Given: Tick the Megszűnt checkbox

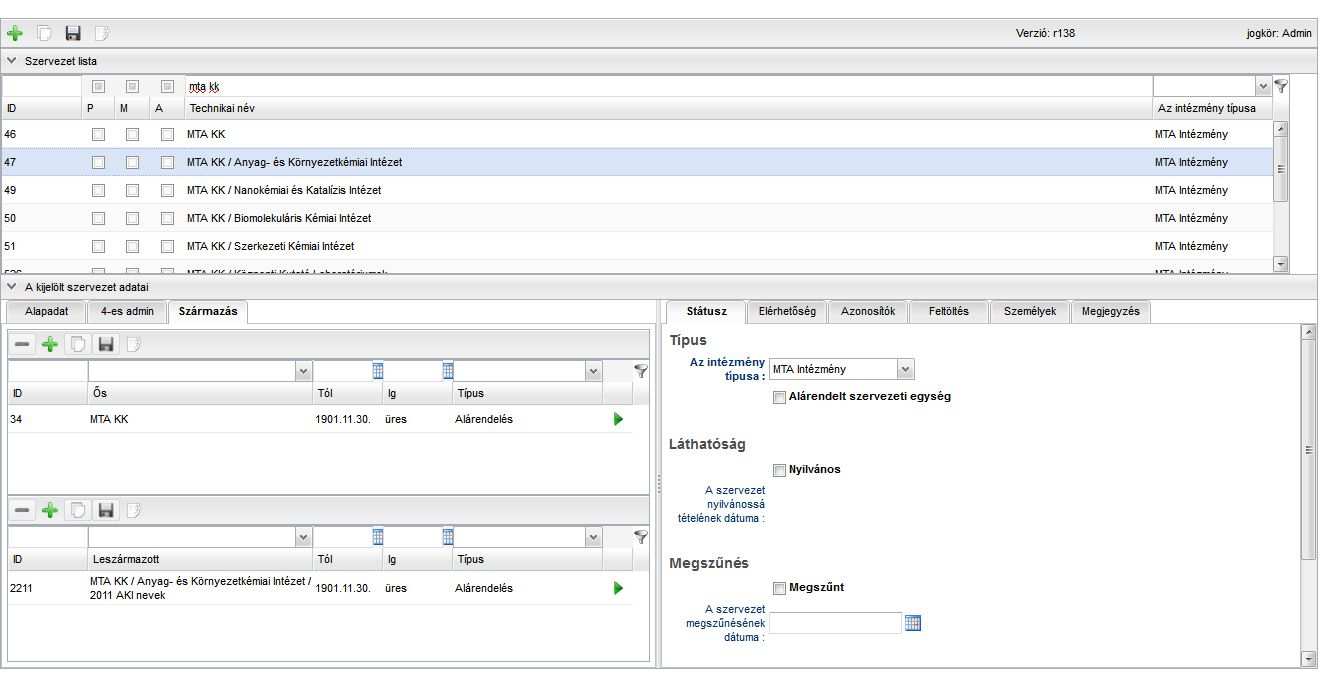Looking at the screenshot, I should coord(779,588).
